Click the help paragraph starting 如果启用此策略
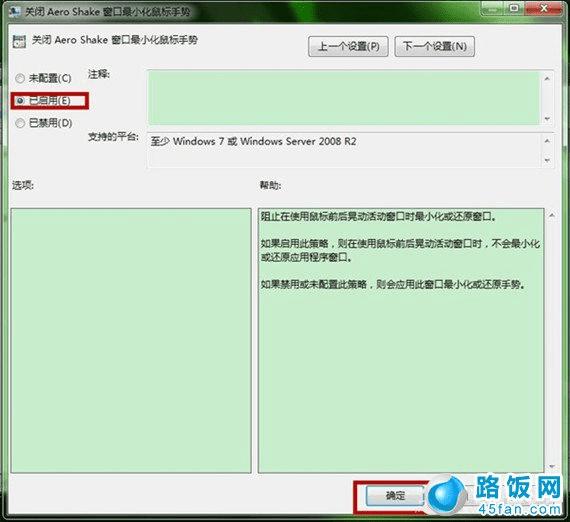Screen dimensions: 570x522 tap(400, 250)
